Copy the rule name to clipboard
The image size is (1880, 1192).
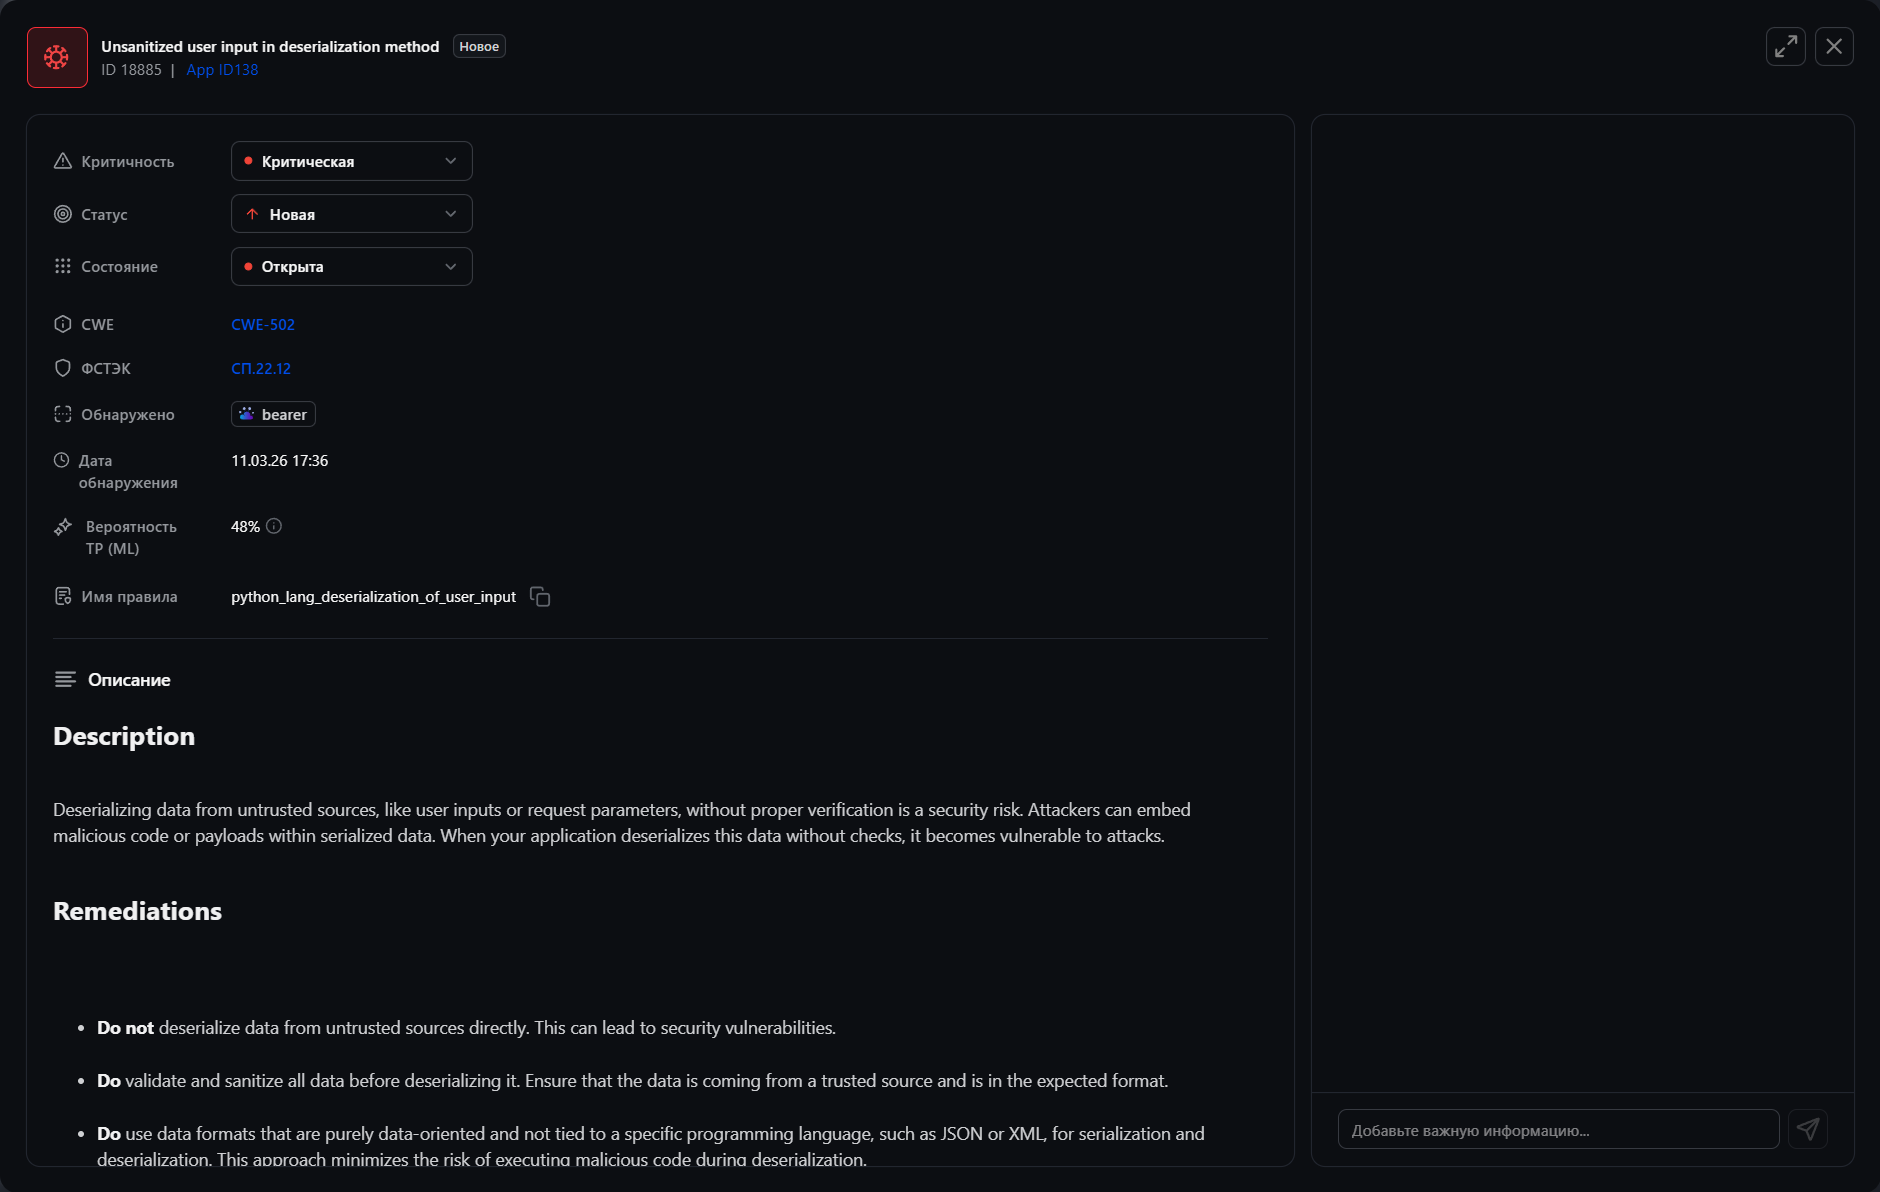point(540,597)
